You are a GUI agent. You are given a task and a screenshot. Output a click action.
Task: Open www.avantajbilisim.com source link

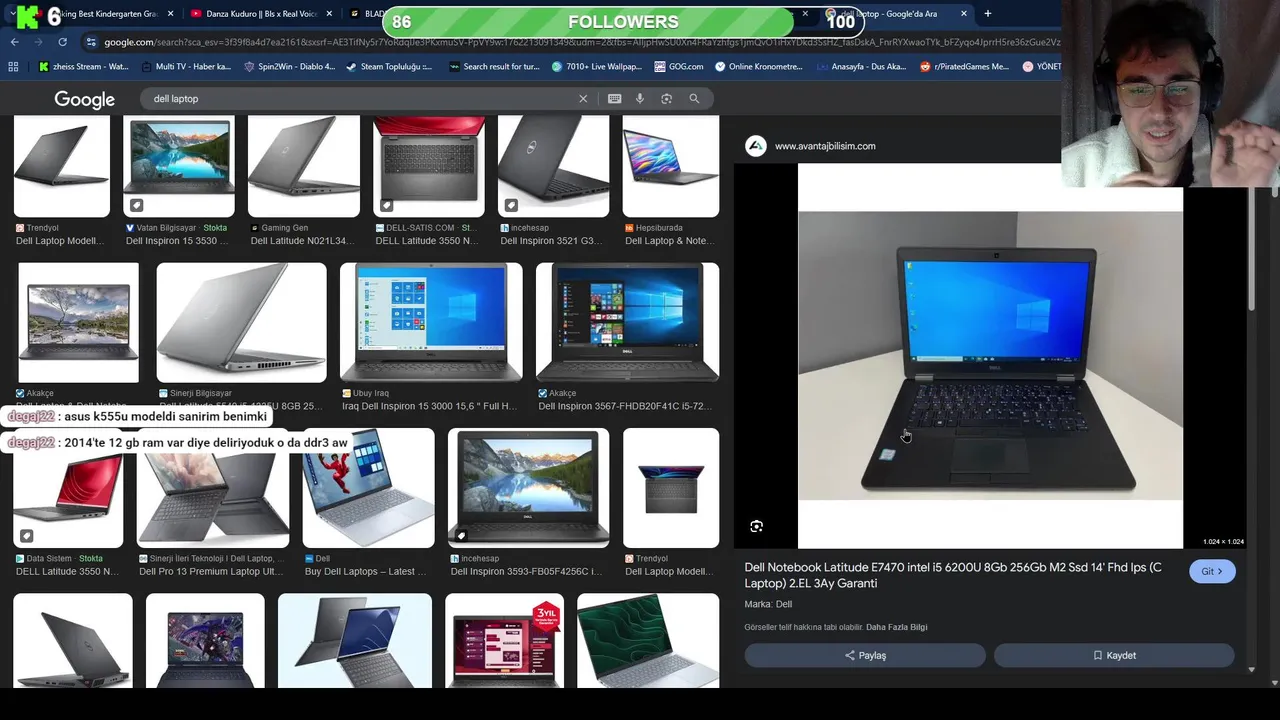click(x=825, y=146)
